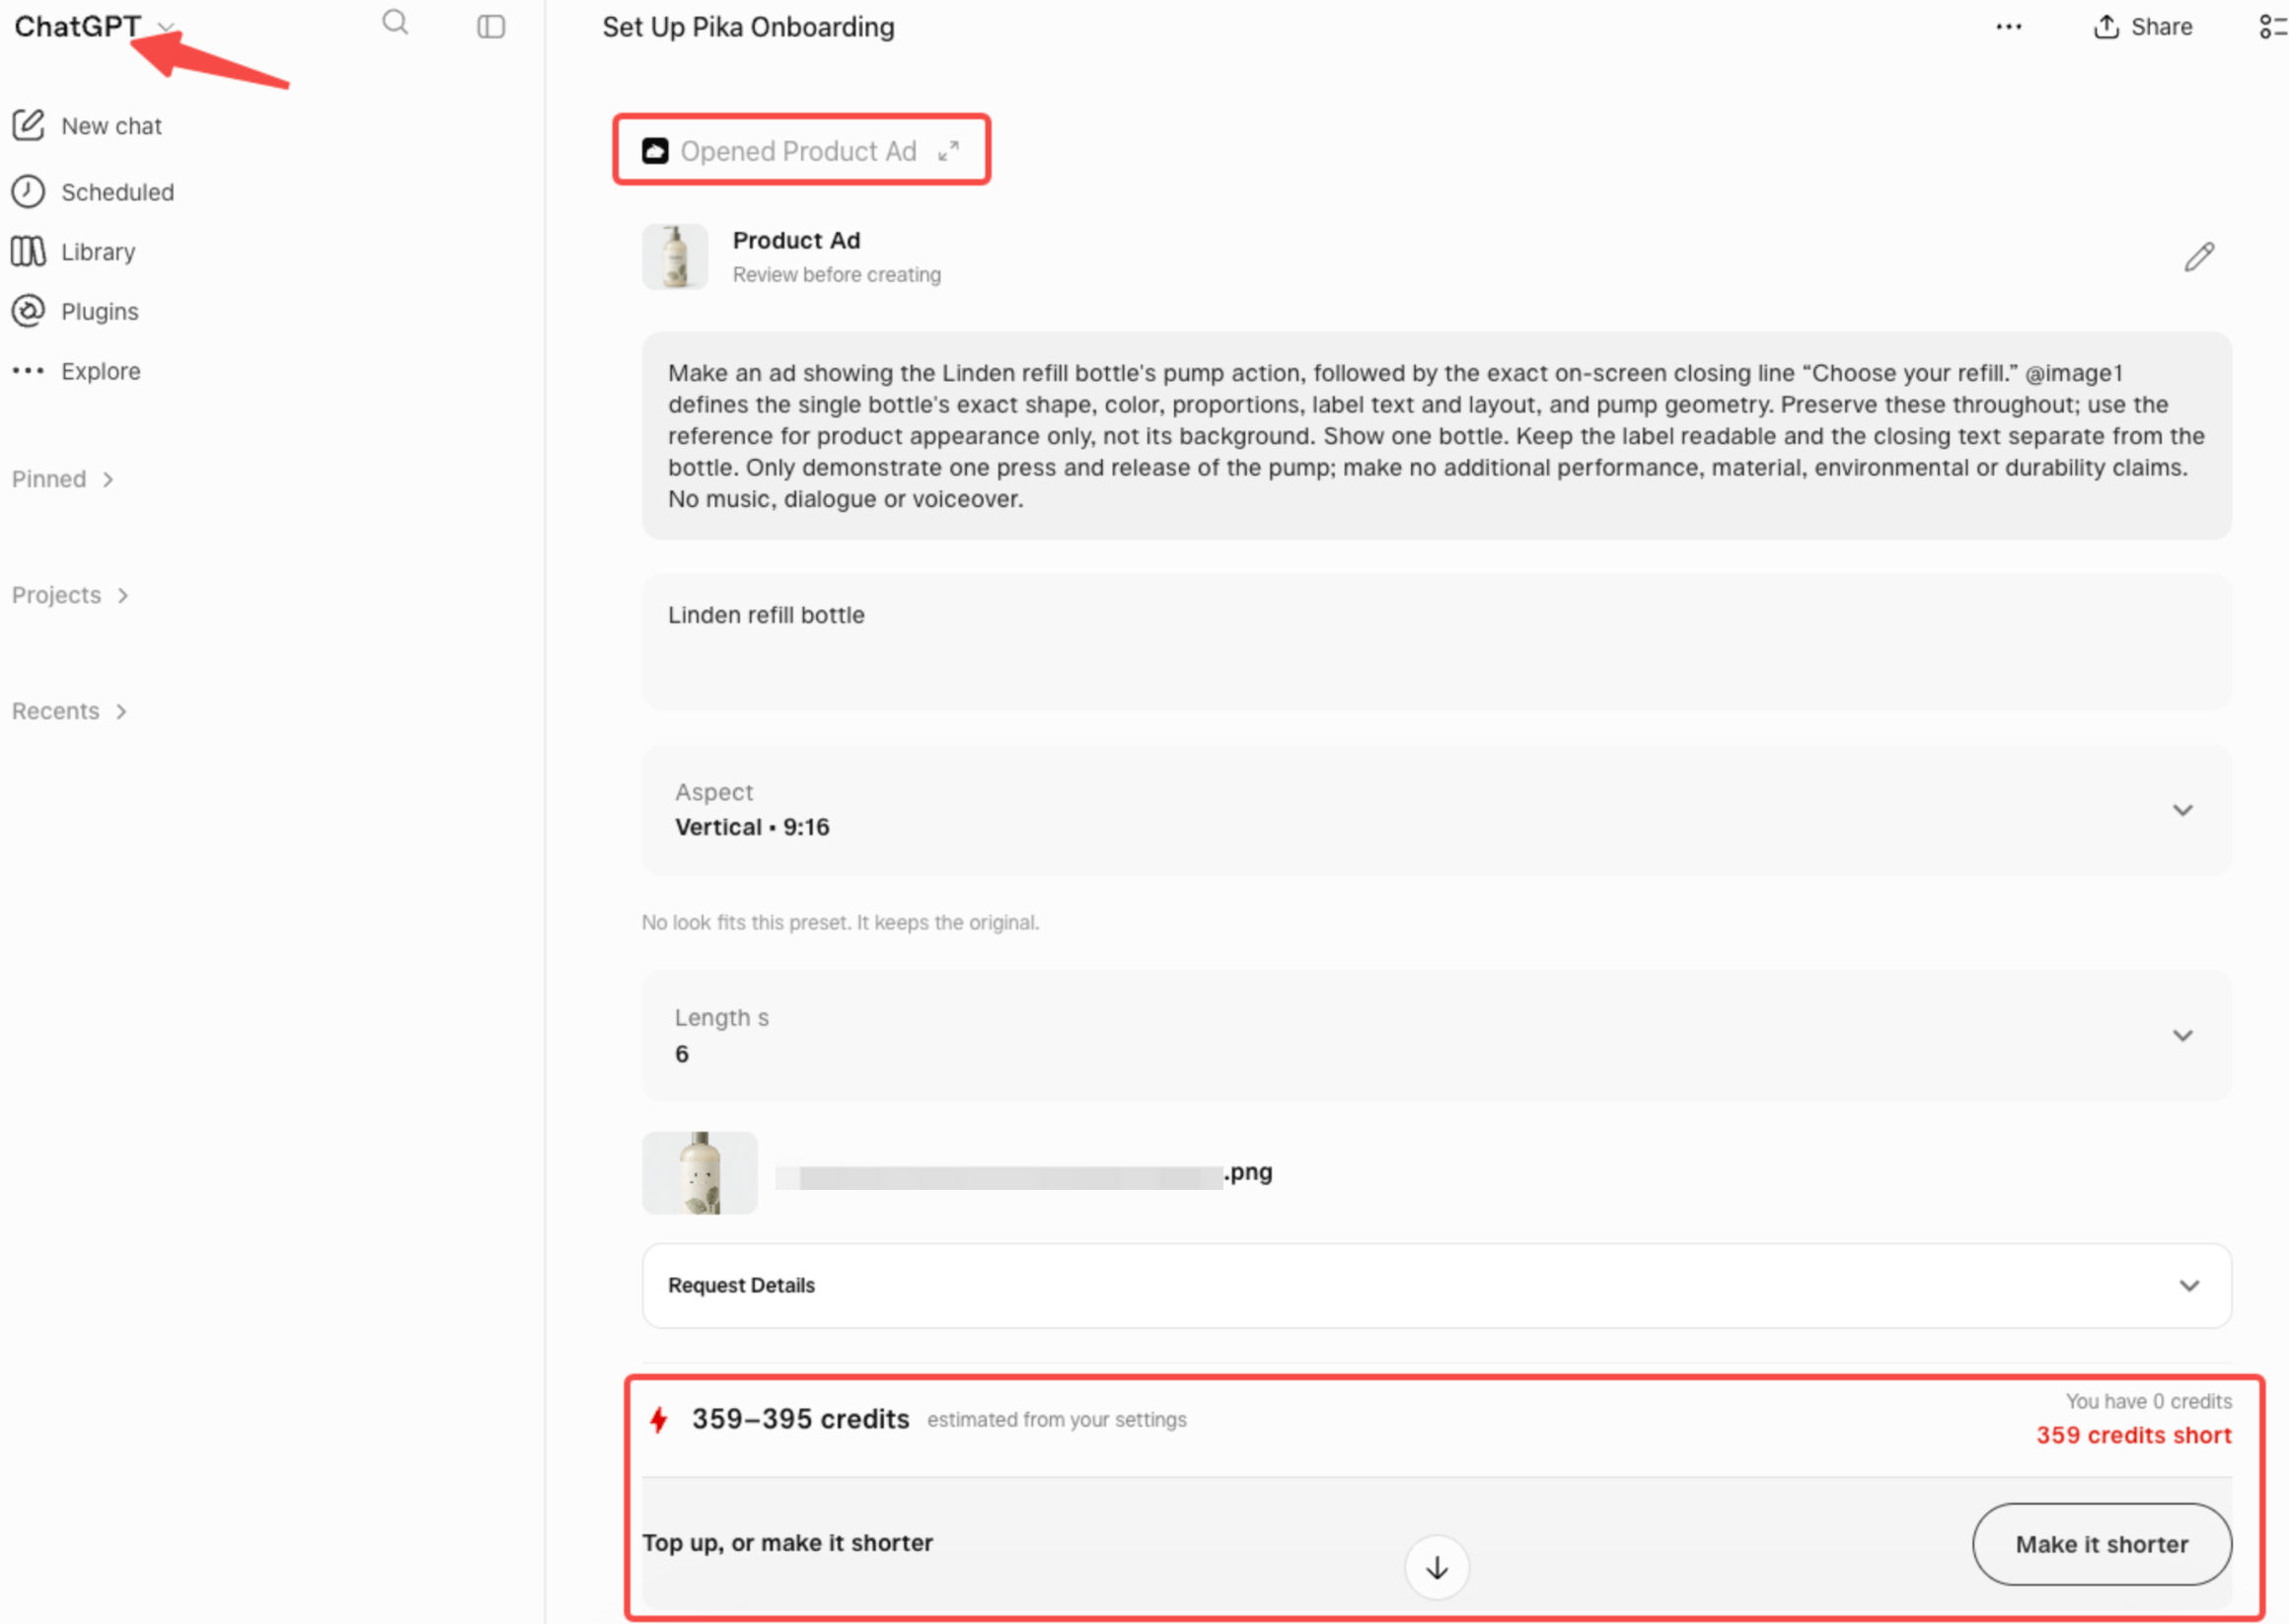Click the Review before creating subtitle
The width and height of the screenshot is (2289, 1624).
click(836, 274)
